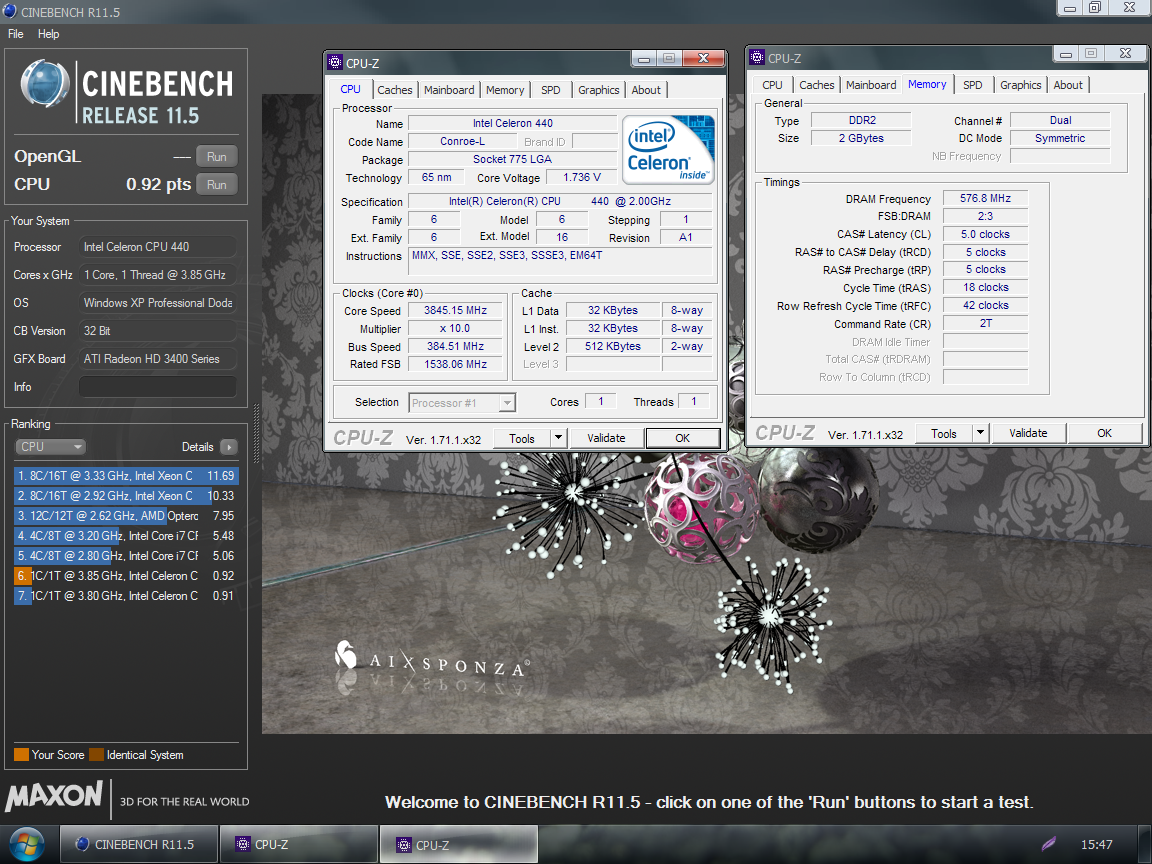
Task: Open the File menu
Action: (15, 34)
